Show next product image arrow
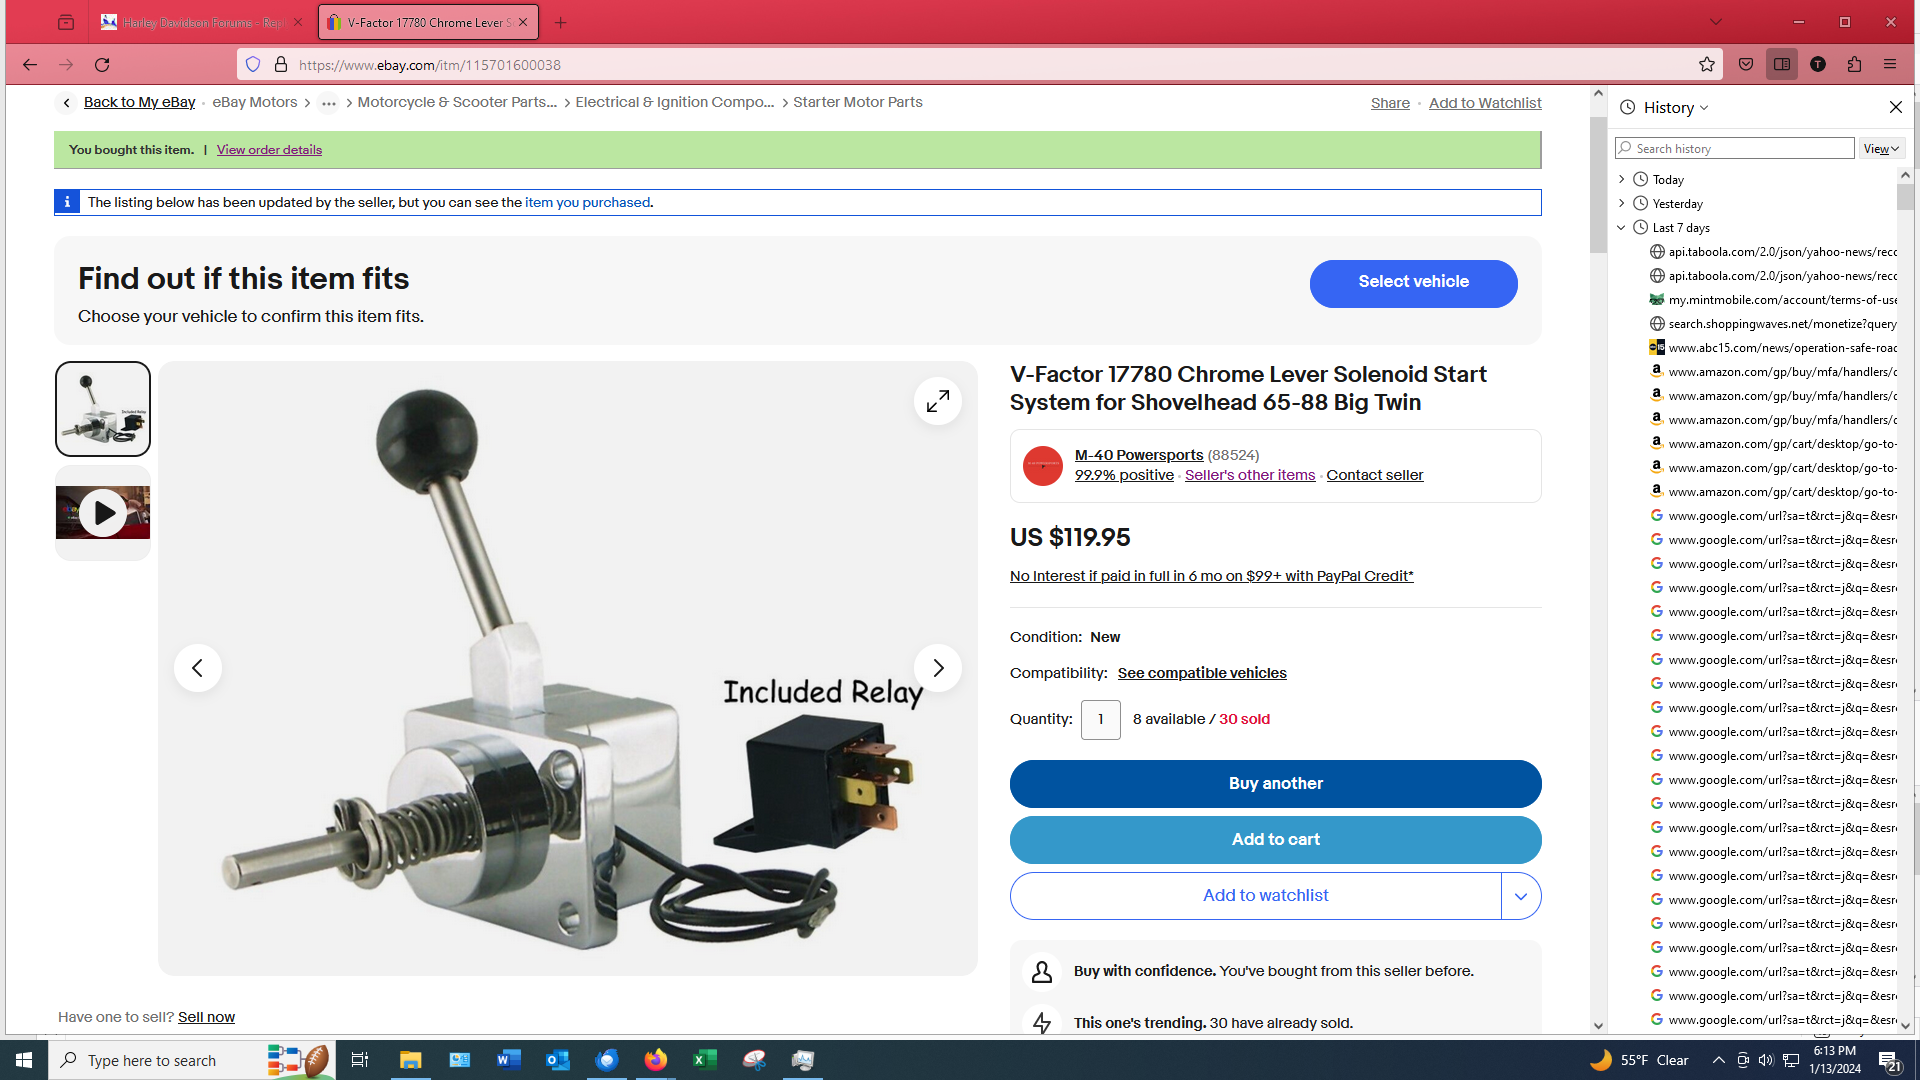The height and width of the screenshot is (1080, 1920). click(x=937, y=668)
